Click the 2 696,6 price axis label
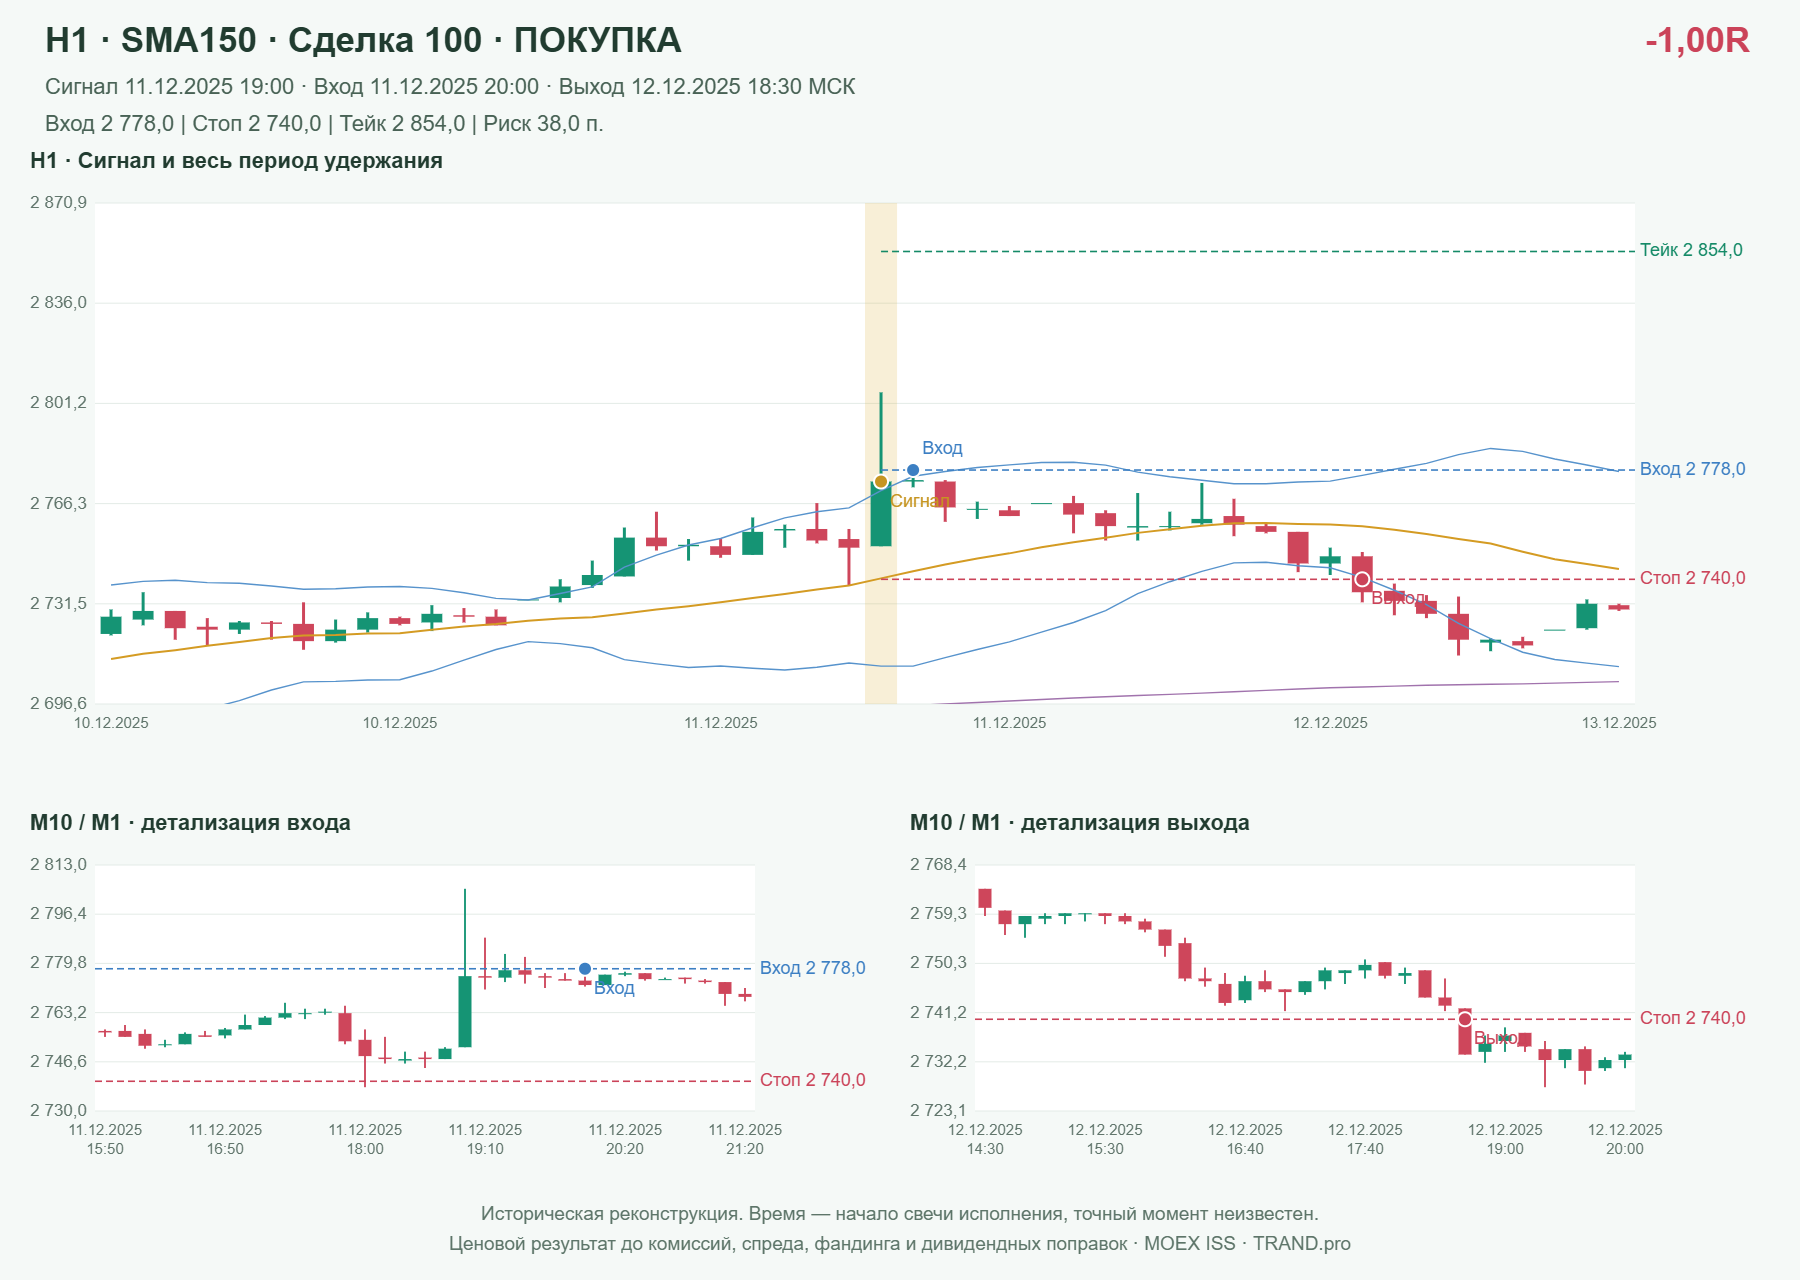1800x1280 pixels. (x=58, y=704)
